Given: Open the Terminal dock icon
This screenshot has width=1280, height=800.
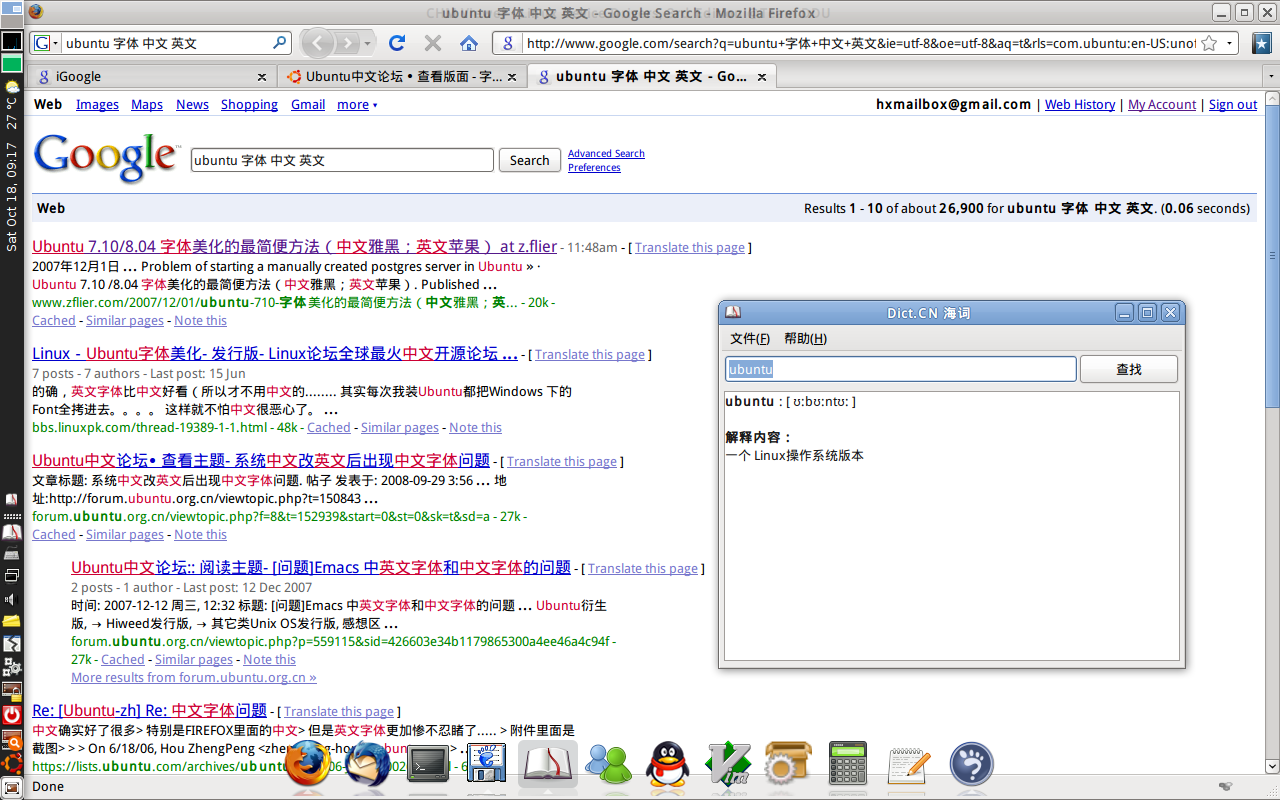Looking at the screenshot, I should click(428, 765).
